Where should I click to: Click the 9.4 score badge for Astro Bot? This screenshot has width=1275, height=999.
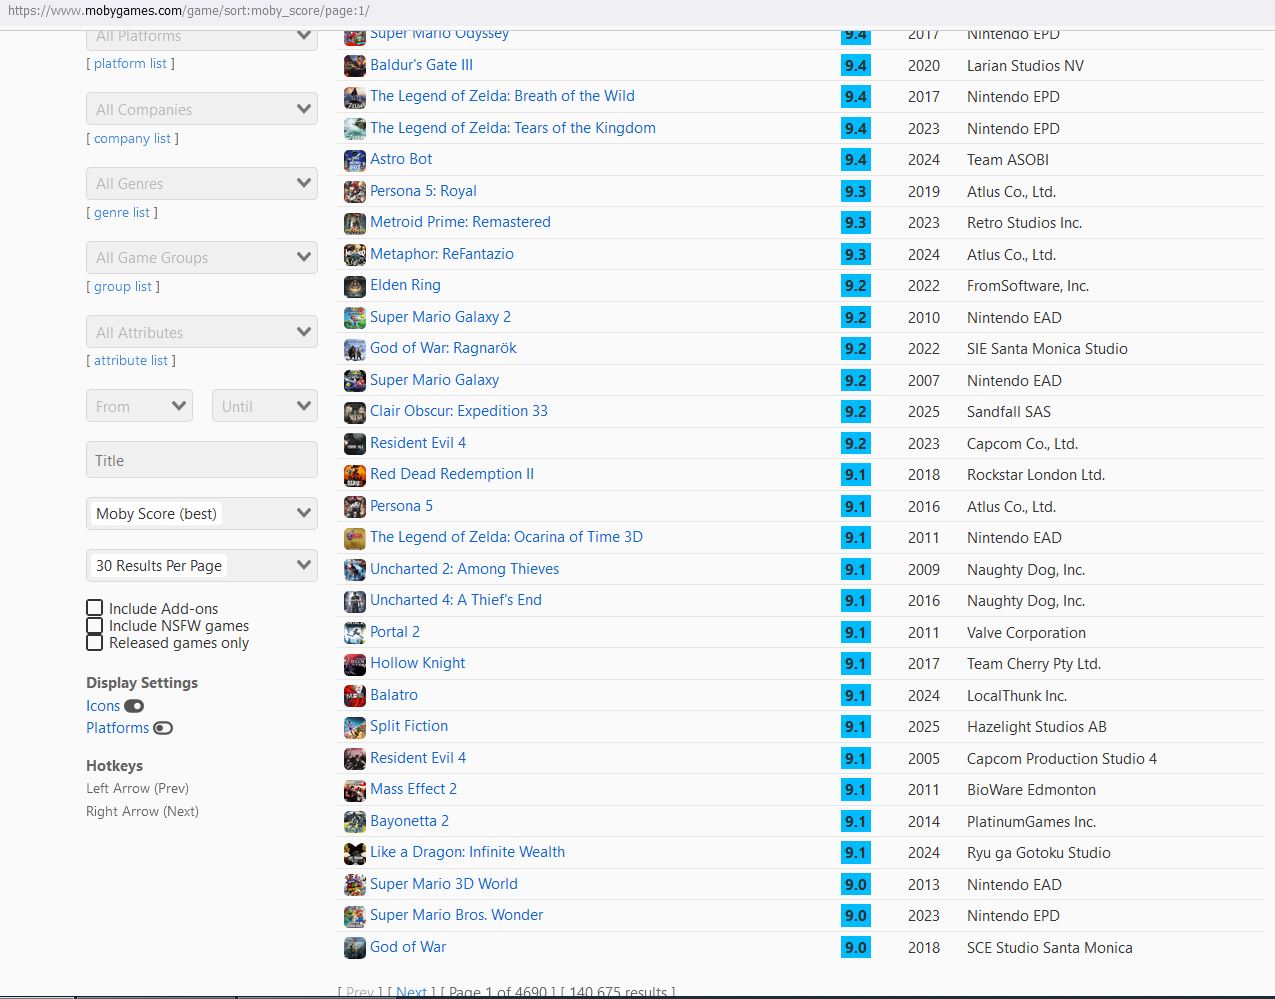point(855,160)
